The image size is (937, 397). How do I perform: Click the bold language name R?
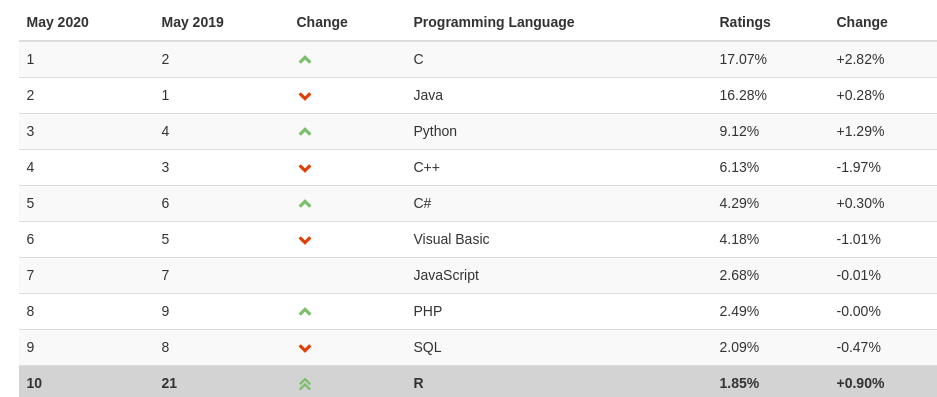pos(418,383)
